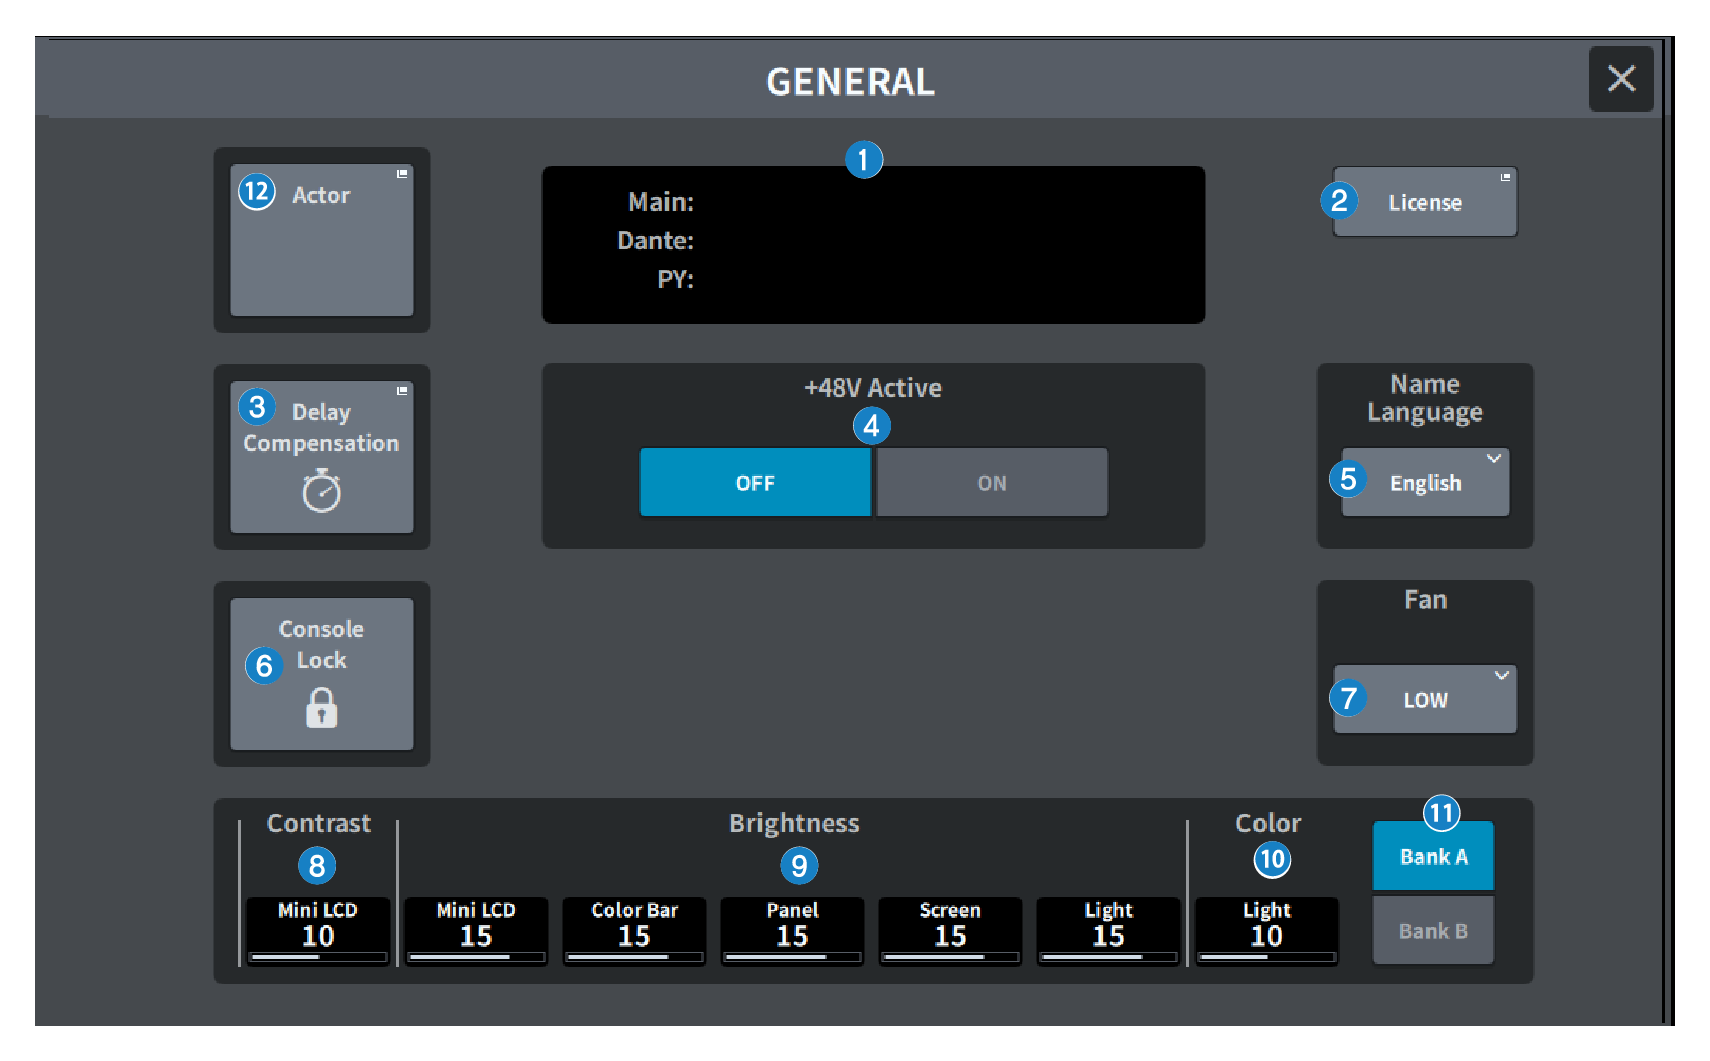The height and width of the screenshot is (1061, 1710).
Task: Open the Actor settings popup
Action: tap(322, 241)
